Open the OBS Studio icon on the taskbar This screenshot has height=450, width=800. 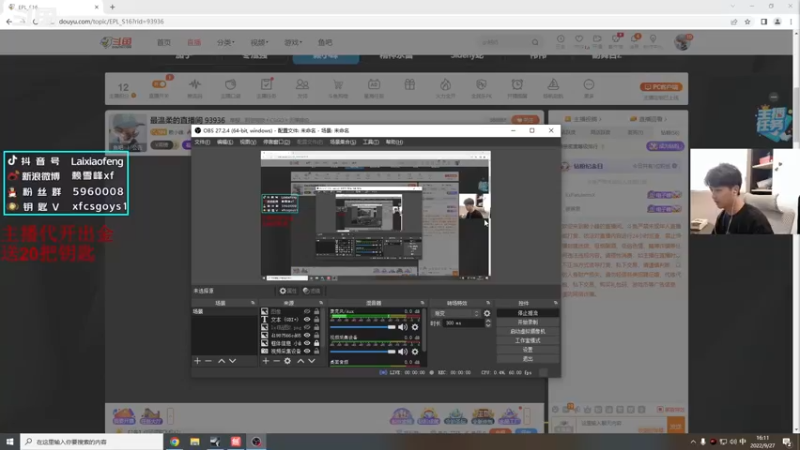coord(256,442)
